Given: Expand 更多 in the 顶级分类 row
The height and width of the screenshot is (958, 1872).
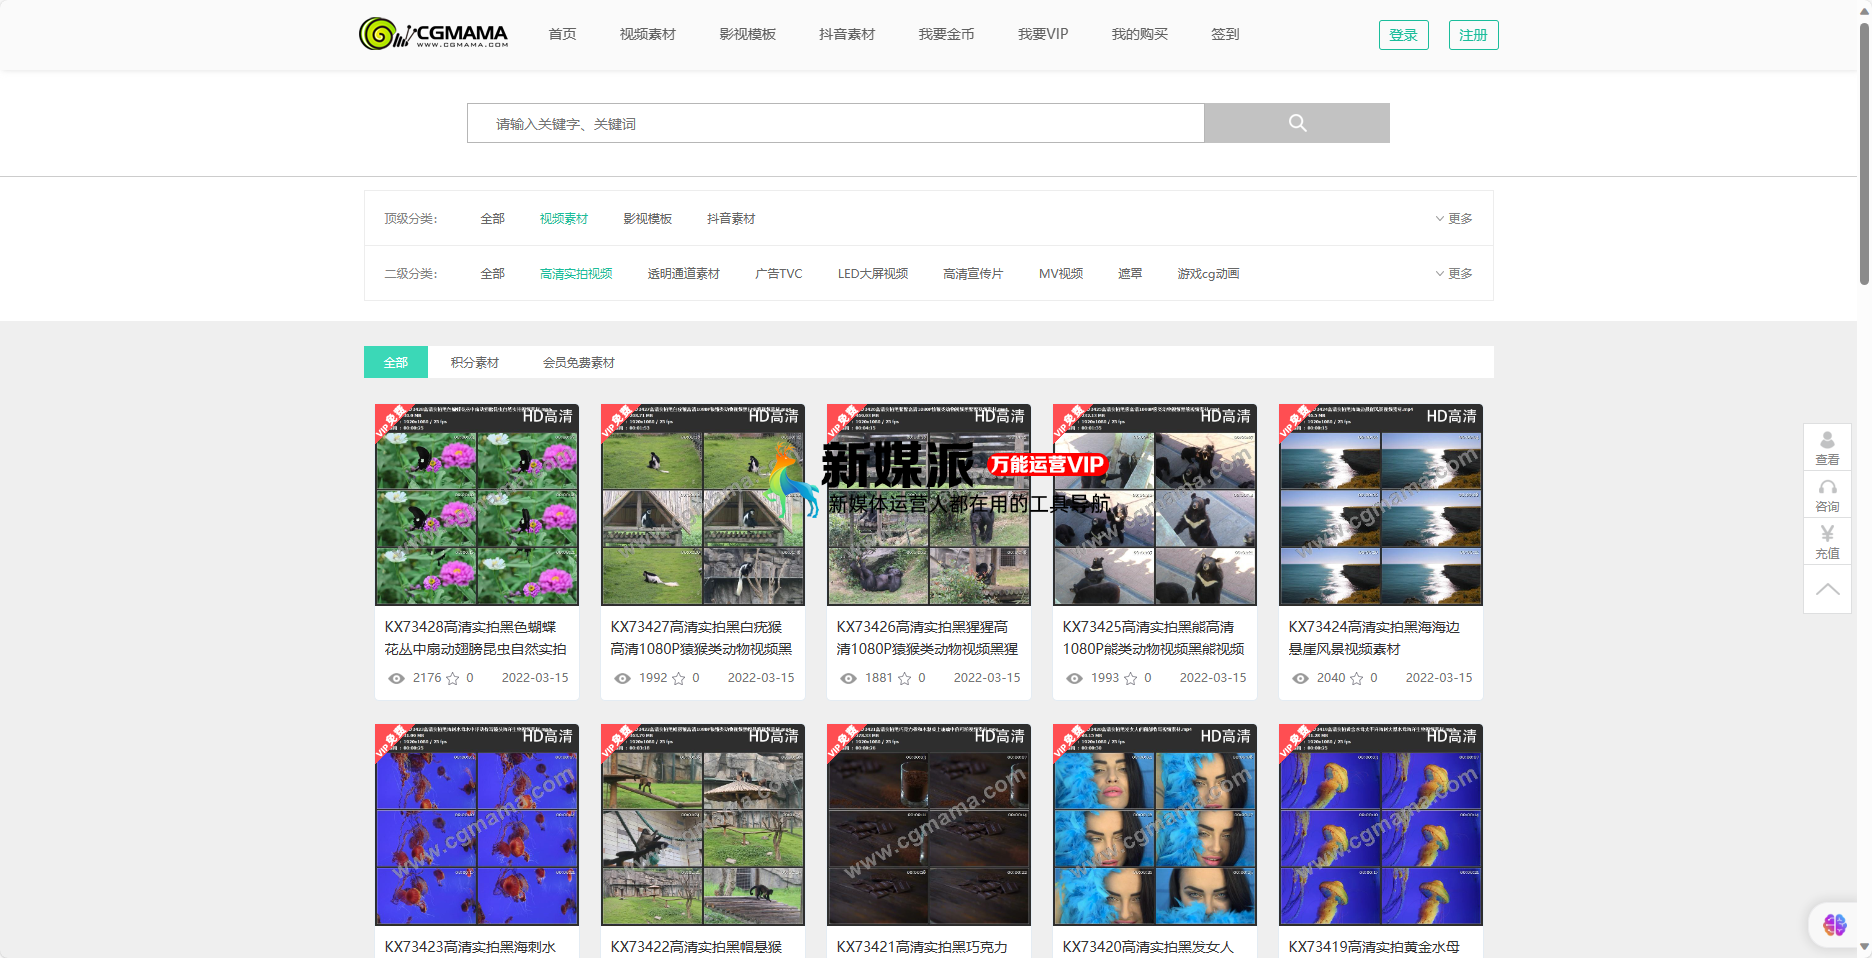Looking at the screenshot, I should (1454, 218).
